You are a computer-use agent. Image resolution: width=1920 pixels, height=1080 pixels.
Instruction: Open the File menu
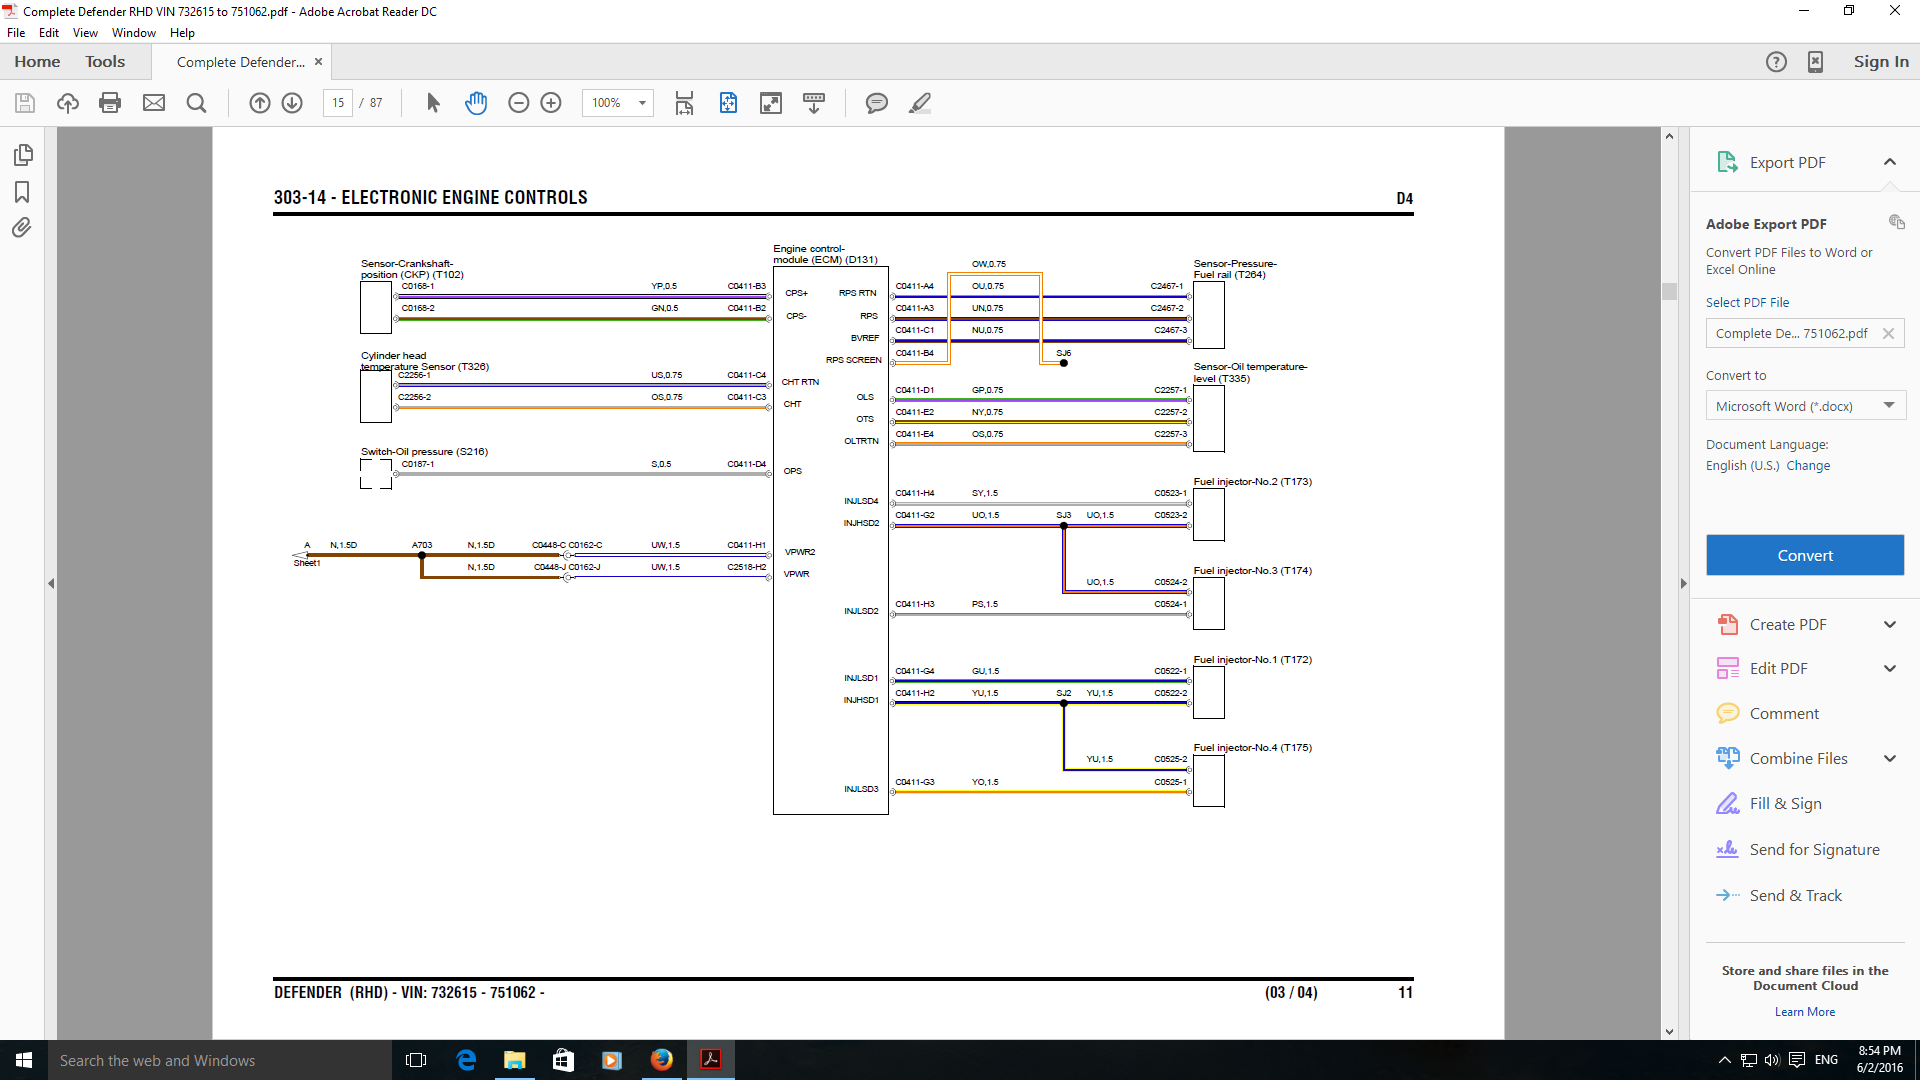[16, 33]
